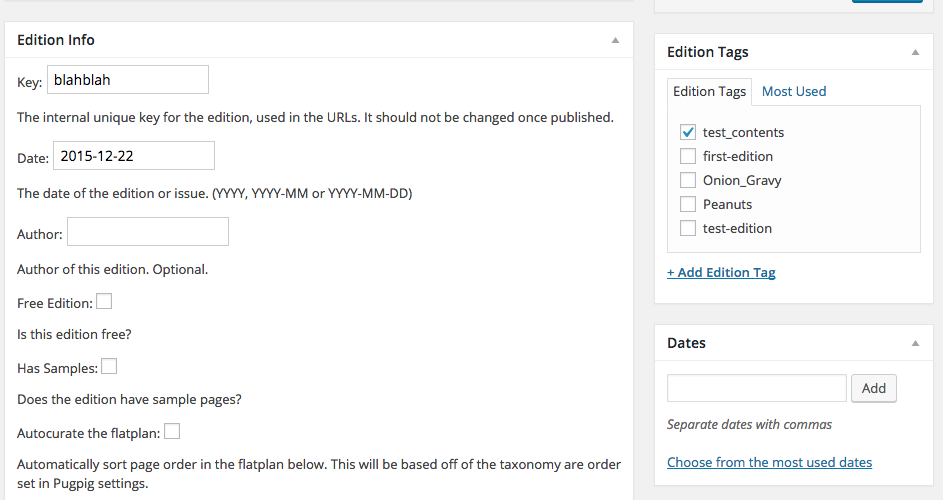Uncheck the test_contents tag checkbox
Viewport: 943px width, 500px height.
(x=687, y=132)
